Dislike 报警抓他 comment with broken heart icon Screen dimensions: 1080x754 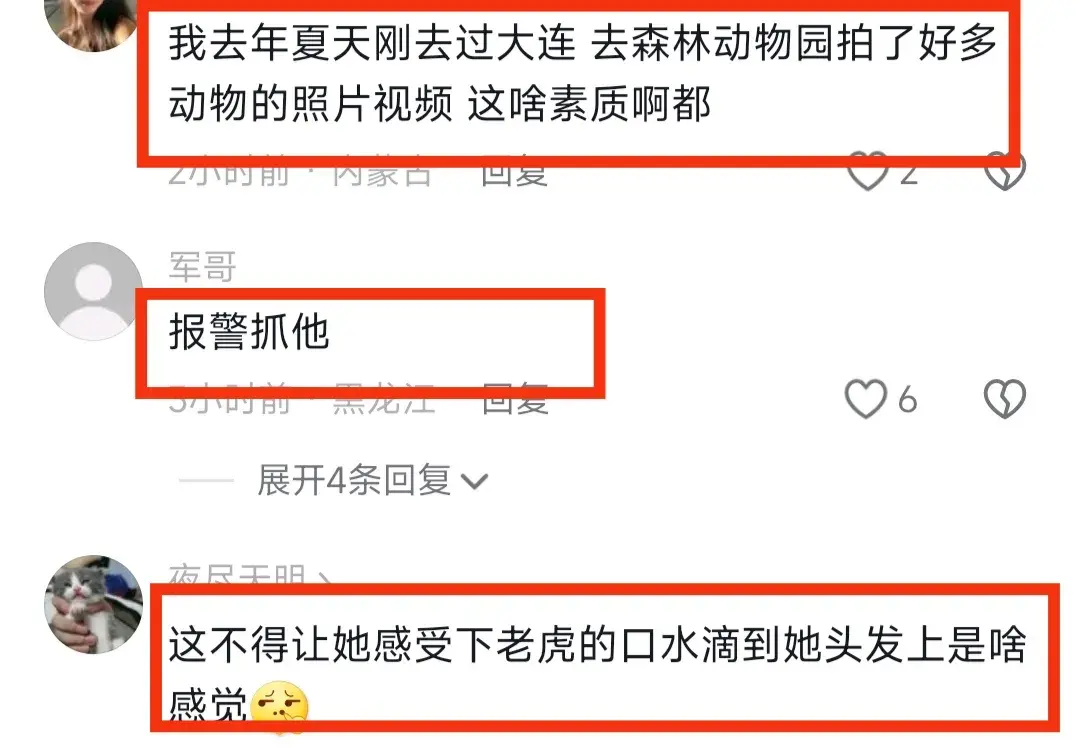click(x=1005, y=399)
